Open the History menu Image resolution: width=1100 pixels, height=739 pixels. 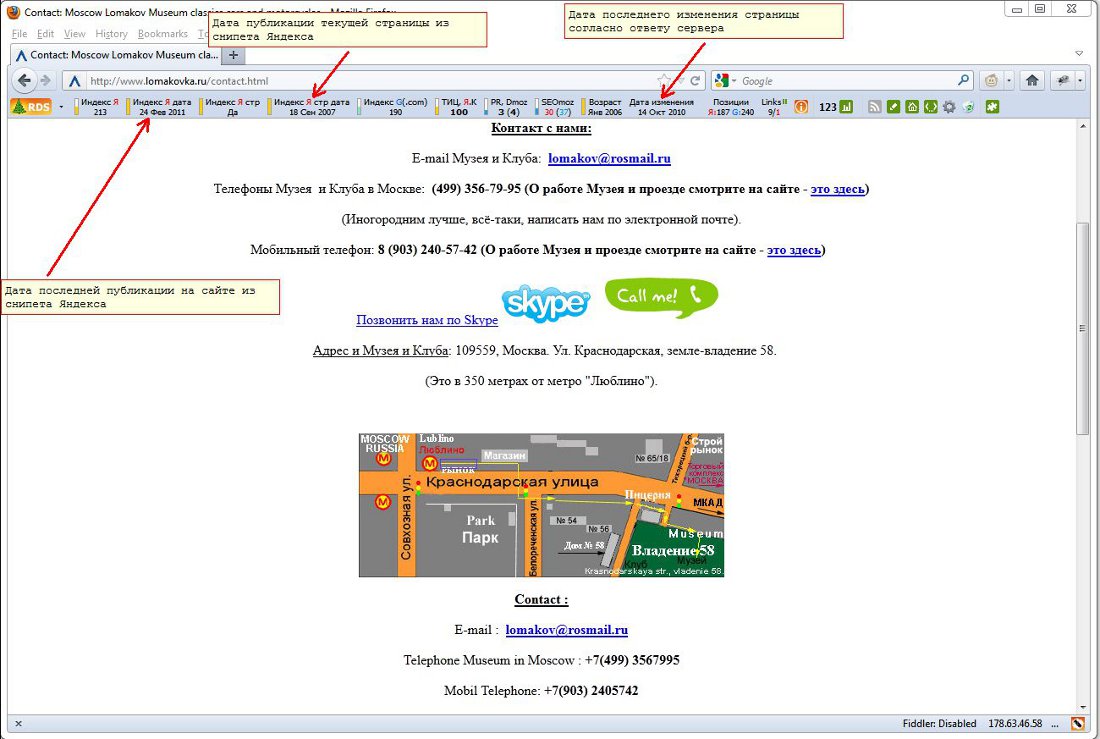click(111, 34)
